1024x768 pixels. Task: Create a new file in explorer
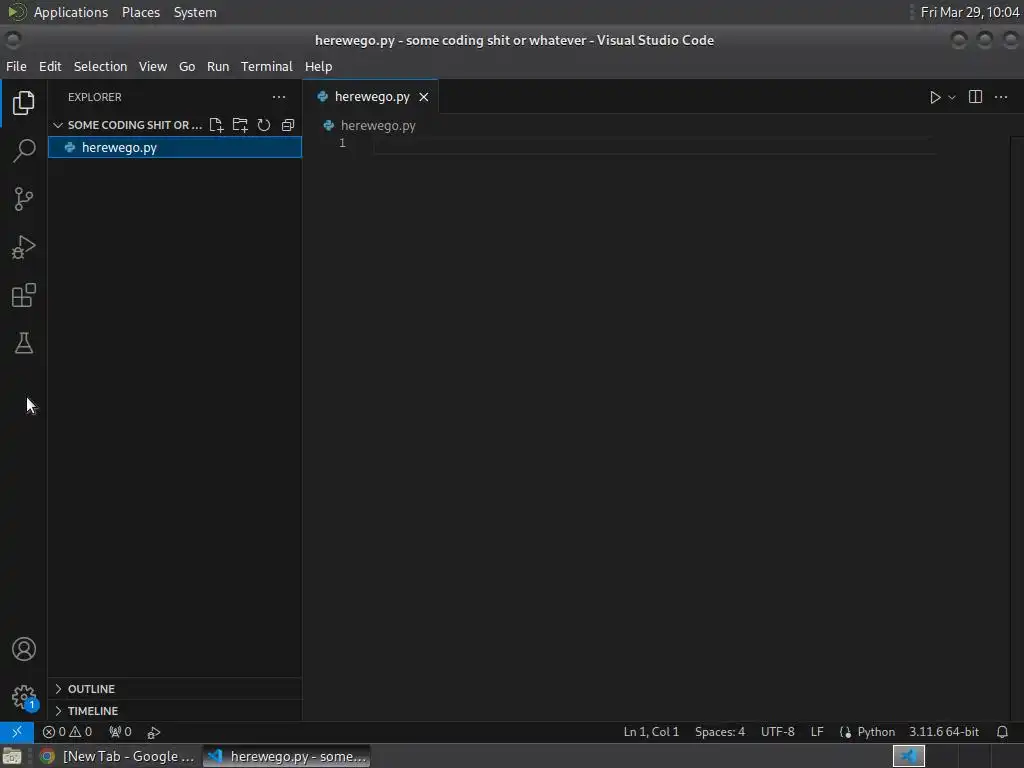(x=216, y=125)
